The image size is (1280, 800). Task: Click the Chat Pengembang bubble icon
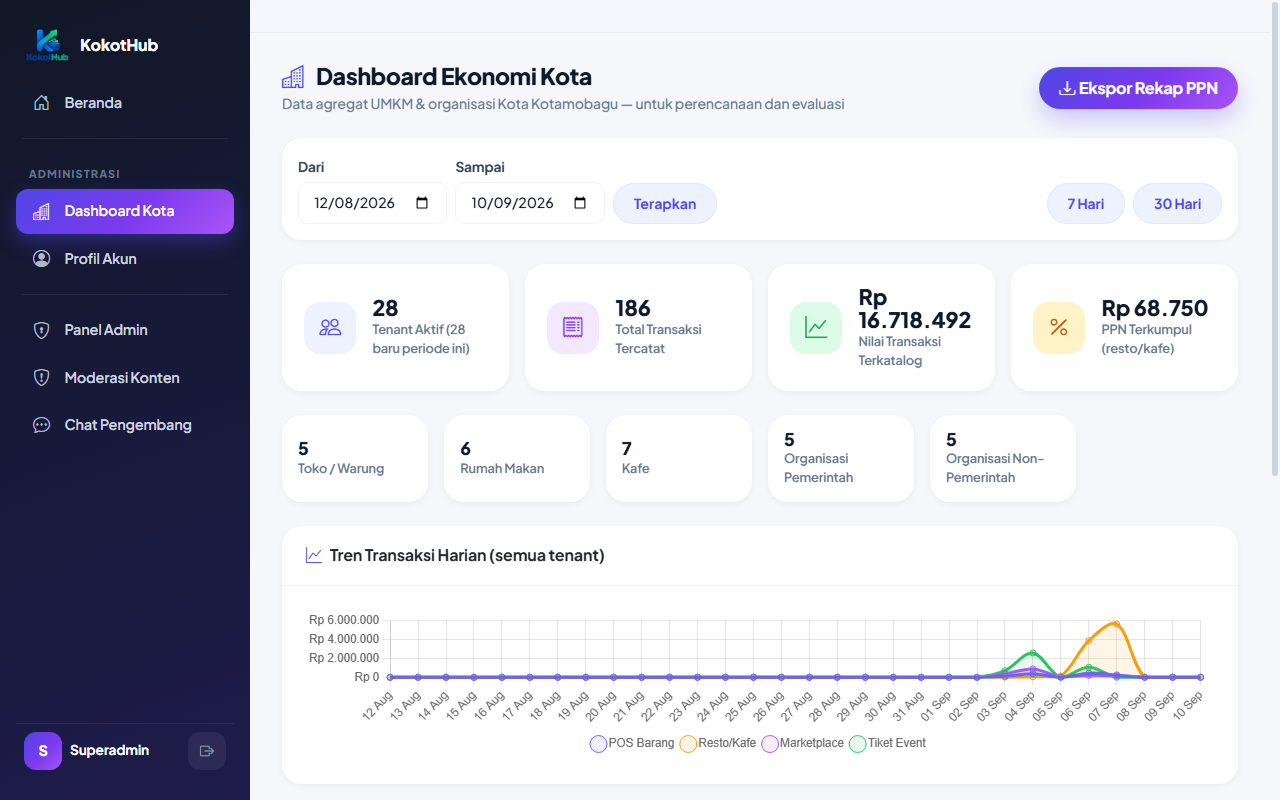click(x=41, y=425)
